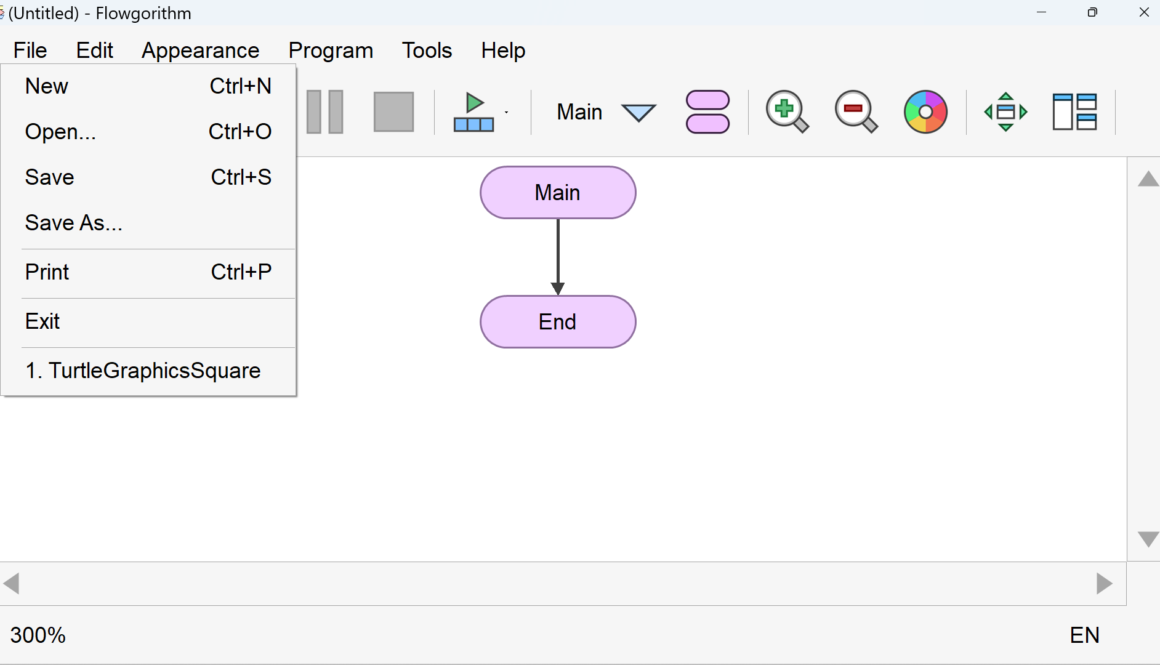Expand the step execution speed dropdown
The image size is (1160, 665).
pos(505,112)
